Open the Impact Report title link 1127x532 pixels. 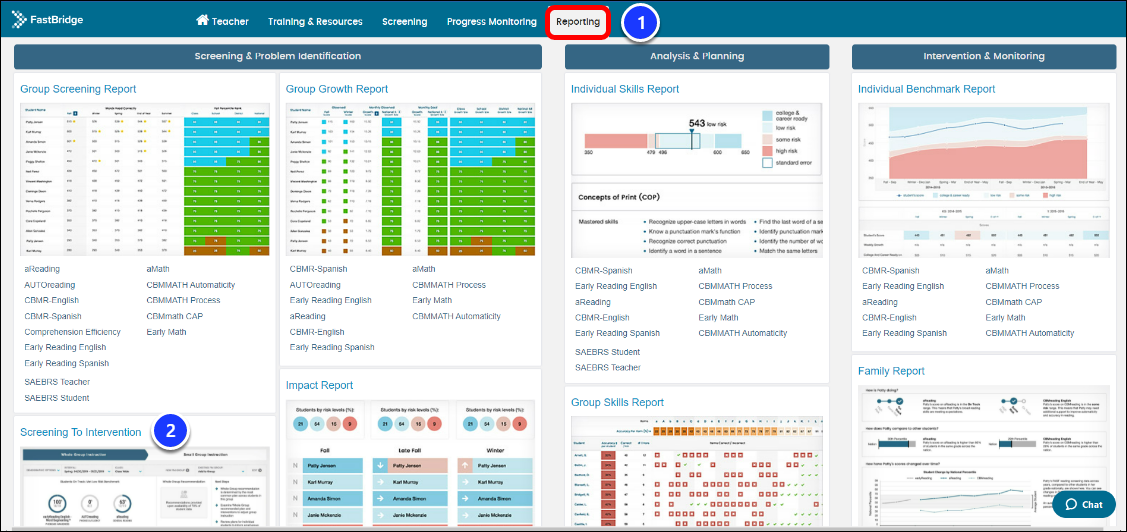pos(319,385)
